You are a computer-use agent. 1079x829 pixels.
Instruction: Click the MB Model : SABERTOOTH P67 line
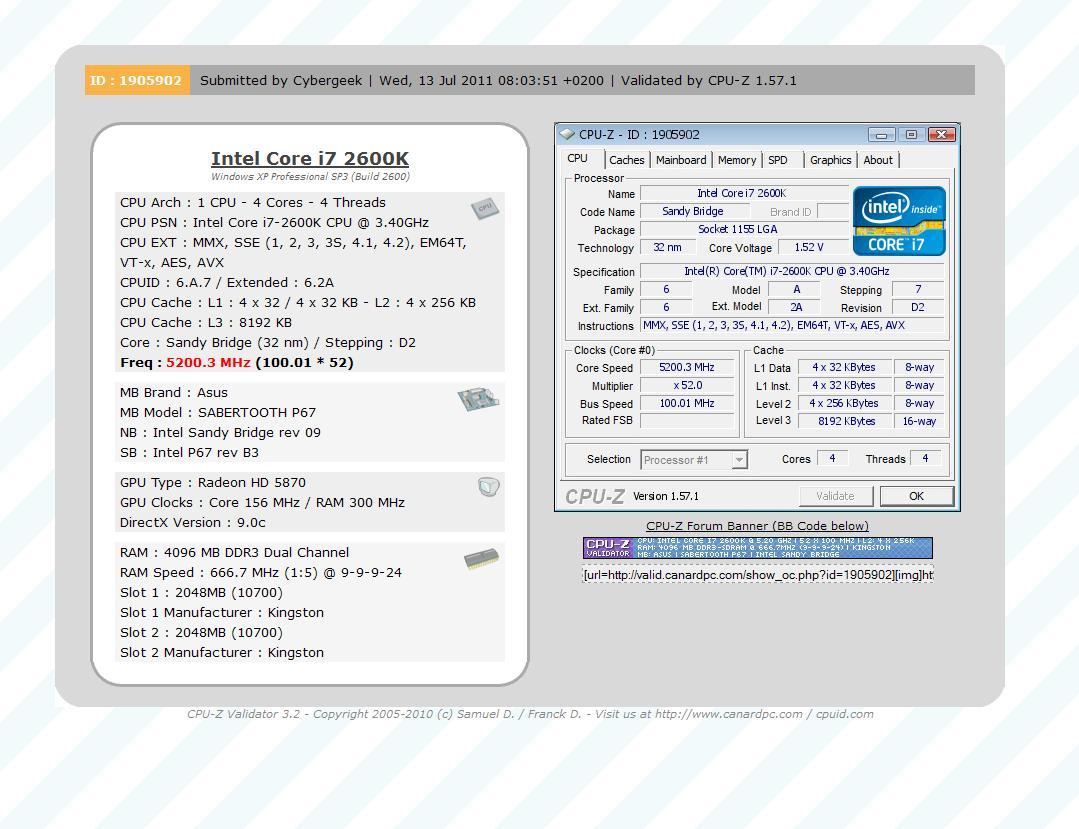[x=218, y=413]
